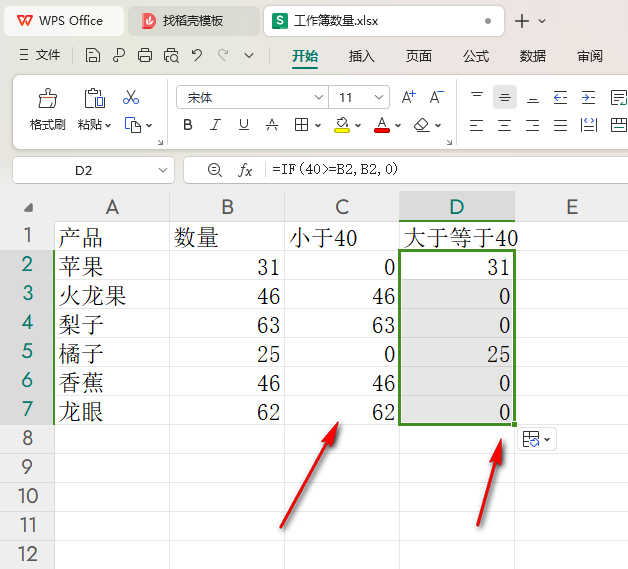The image size is (628, 569).
Task: Open the 文件 menu button
Action: (x=40, y=56)
